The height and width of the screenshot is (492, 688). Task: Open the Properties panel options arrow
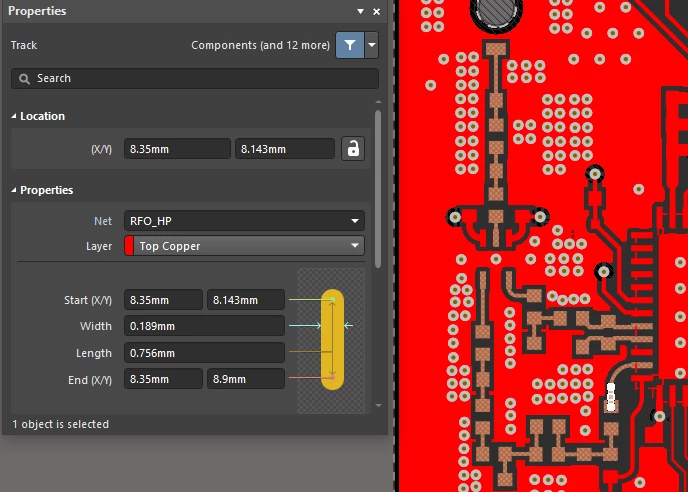[x=360, y=11]
